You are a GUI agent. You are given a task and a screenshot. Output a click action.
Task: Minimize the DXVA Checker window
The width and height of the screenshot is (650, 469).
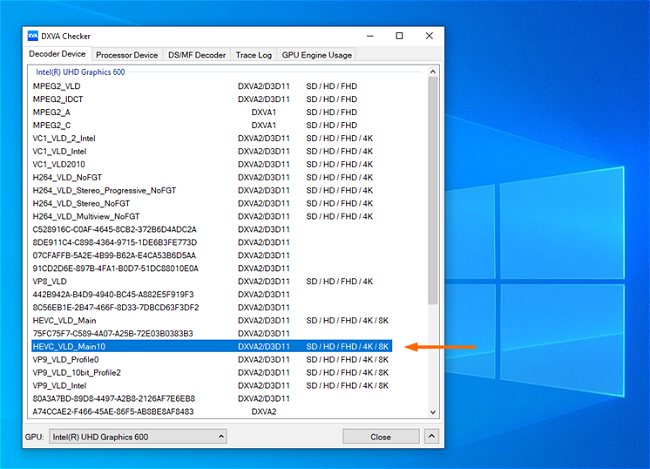pos(370,36)
